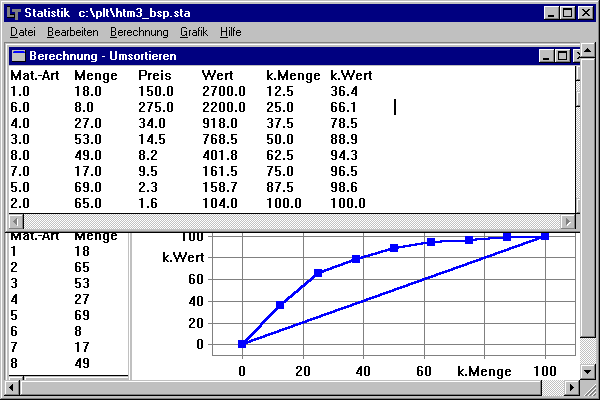Maximize the main Statistik window
The height and width of the screenshot is (400, 600).
click(x=565, y=12)
